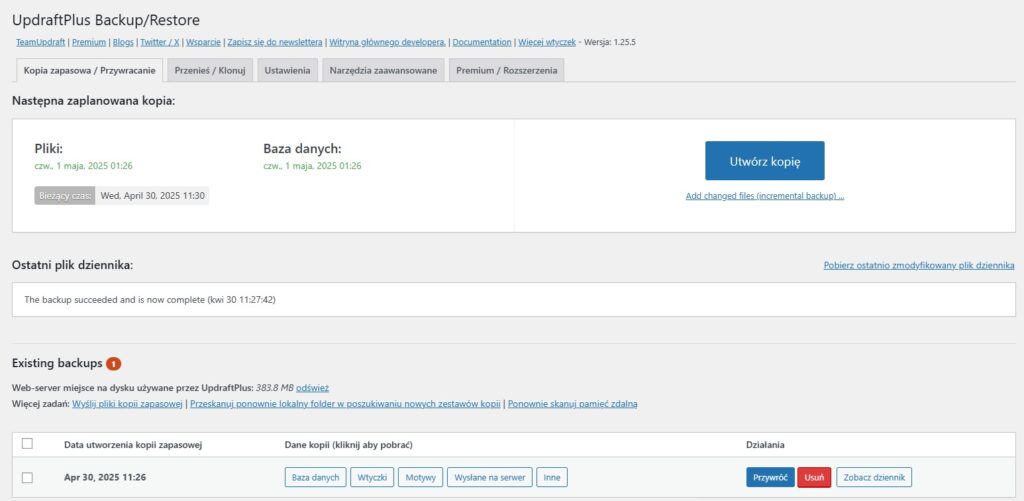Click the current time Wed, April 30, 2025 11:30
Screen dimensions: 1024x501
click(153, 196)
